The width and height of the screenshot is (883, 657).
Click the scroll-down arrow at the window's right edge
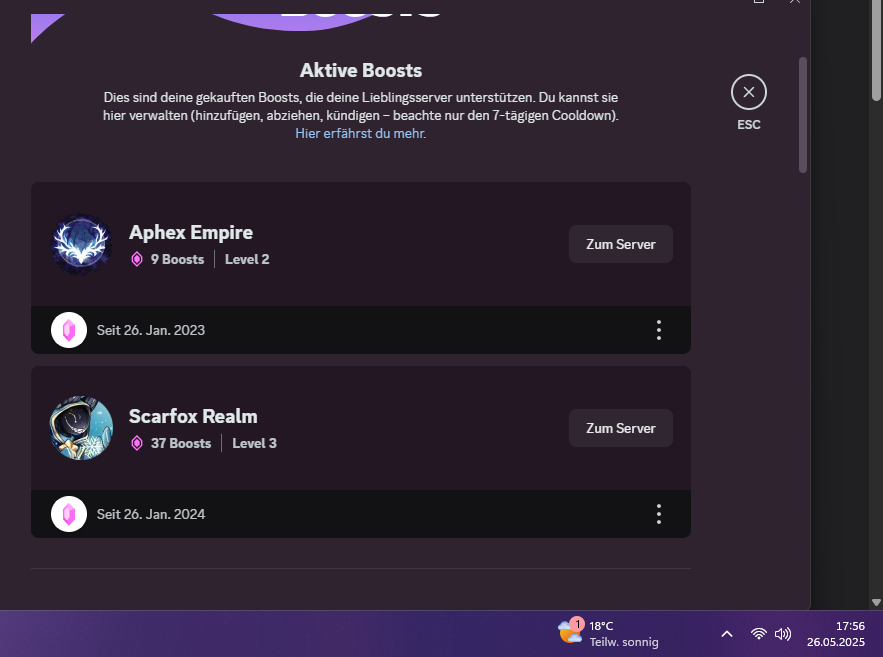[876, 602]
